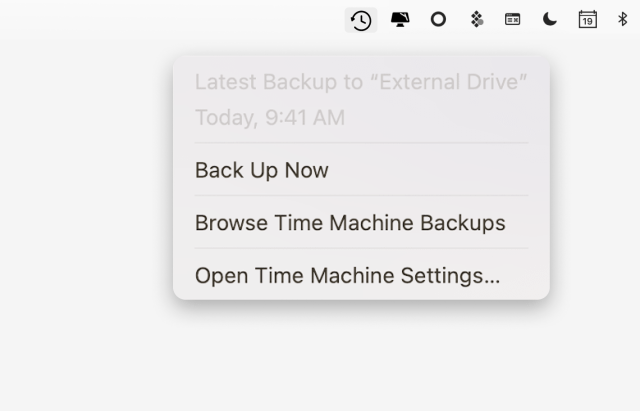Open the black display monitor menu bar icon
Viewport: 640px width, 411px height.
click(x=400, y=20)
